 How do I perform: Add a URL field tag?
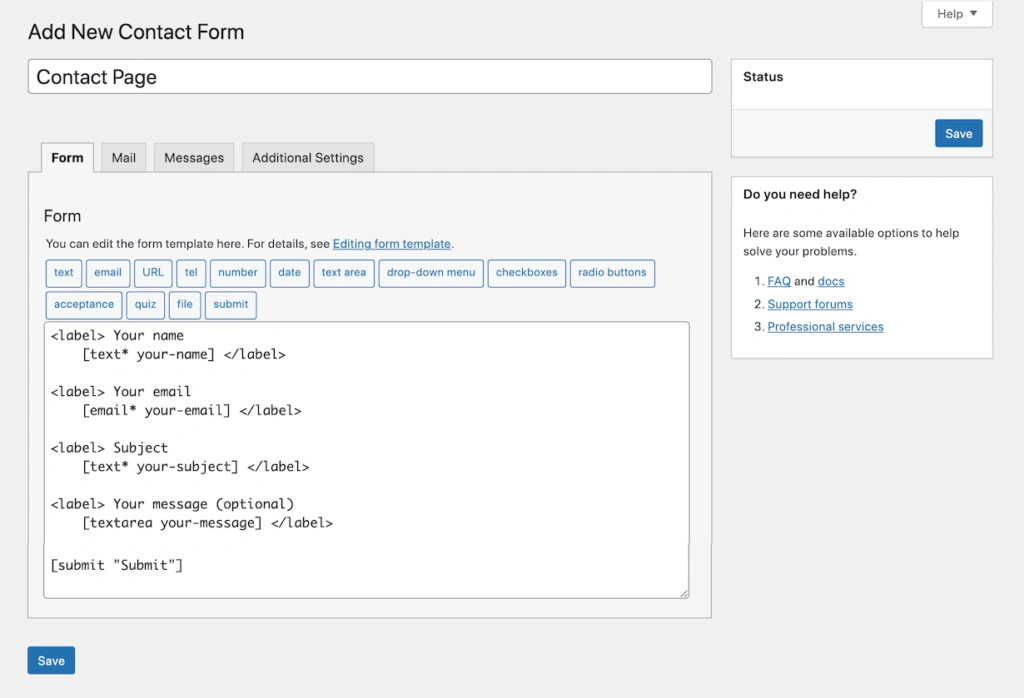153,273
